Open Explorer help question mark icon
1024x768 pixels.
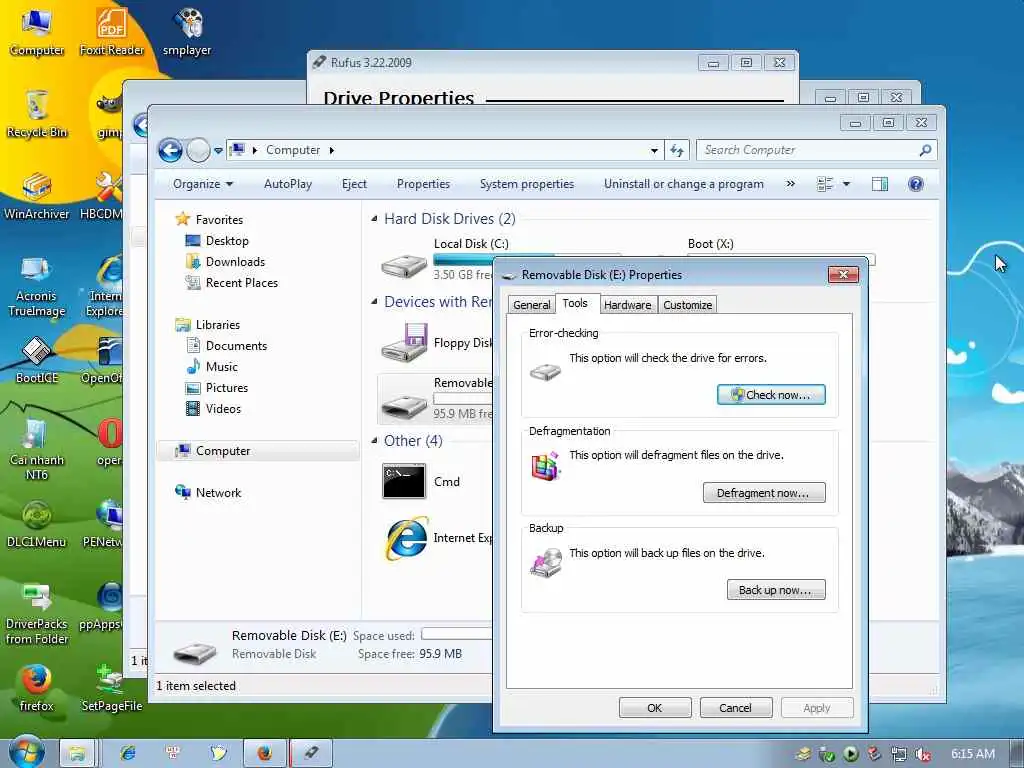tap(916, 184)
